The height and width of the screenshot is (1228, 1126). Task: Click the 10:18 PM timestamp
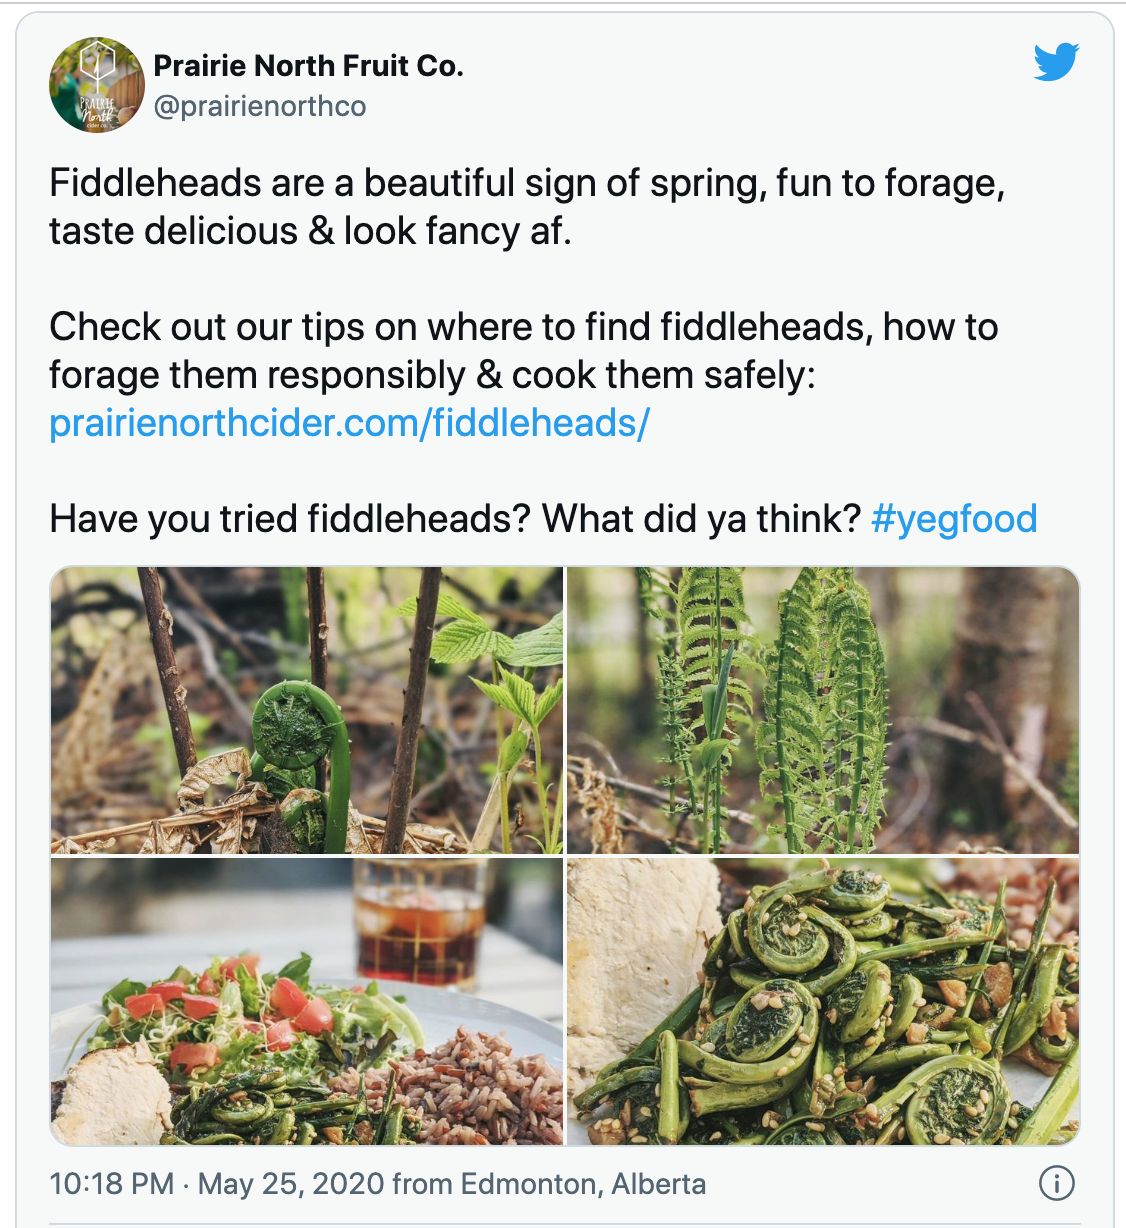(x=112, y=1184)
